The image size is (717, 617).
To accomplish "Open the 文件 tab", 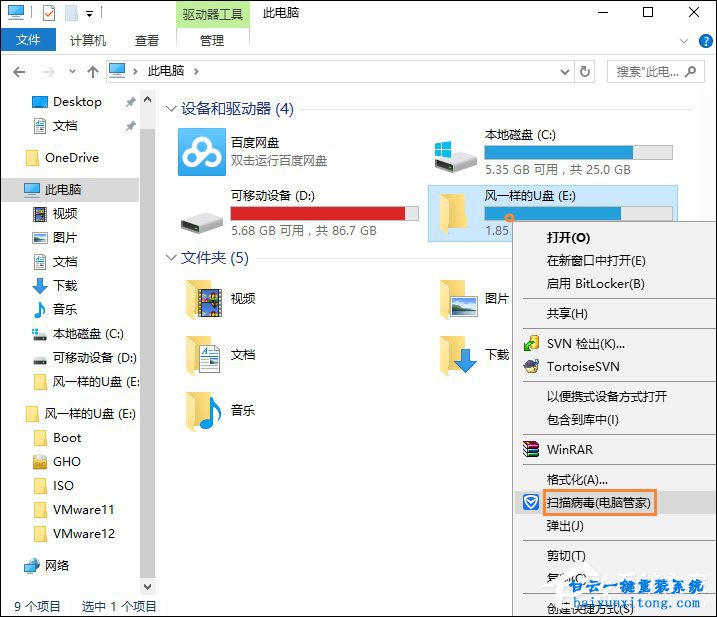I will [x=28, y=40].
